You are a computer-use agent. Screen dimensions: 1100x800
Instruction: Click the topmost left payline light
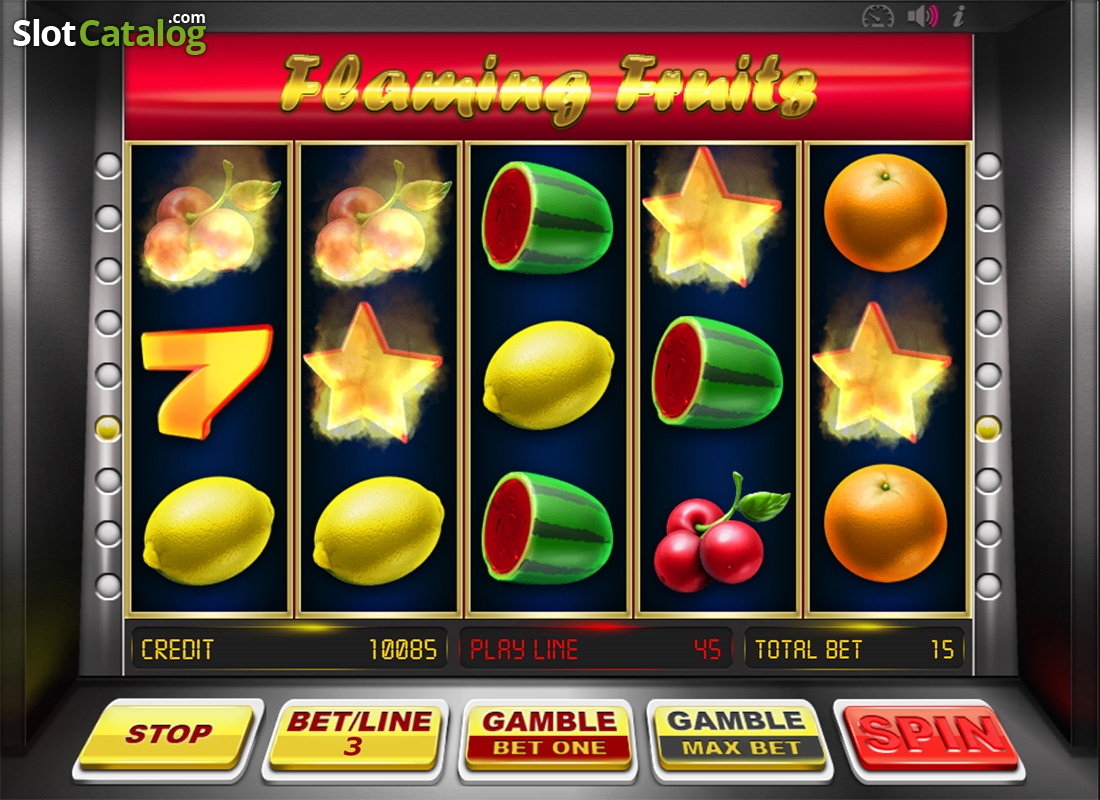(108, 166)
